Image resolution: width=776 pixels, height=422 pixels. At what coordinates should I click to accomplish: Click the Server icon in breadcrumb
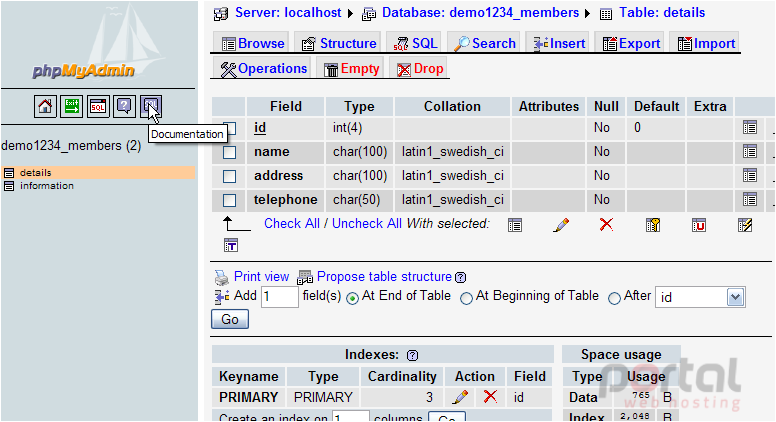point(221,14)
